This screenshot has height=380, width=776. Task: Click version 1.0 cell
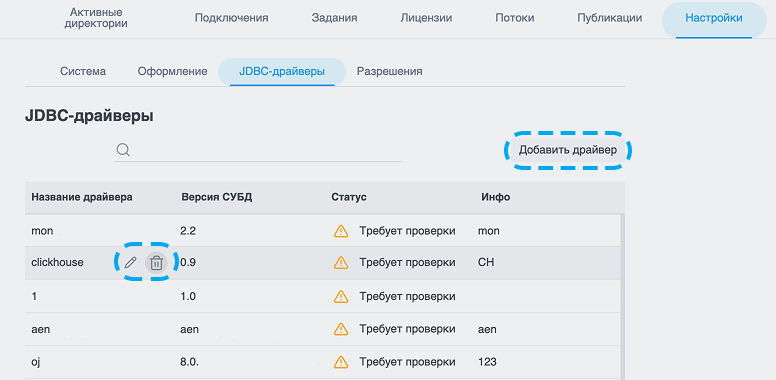(x=188, y=296)
